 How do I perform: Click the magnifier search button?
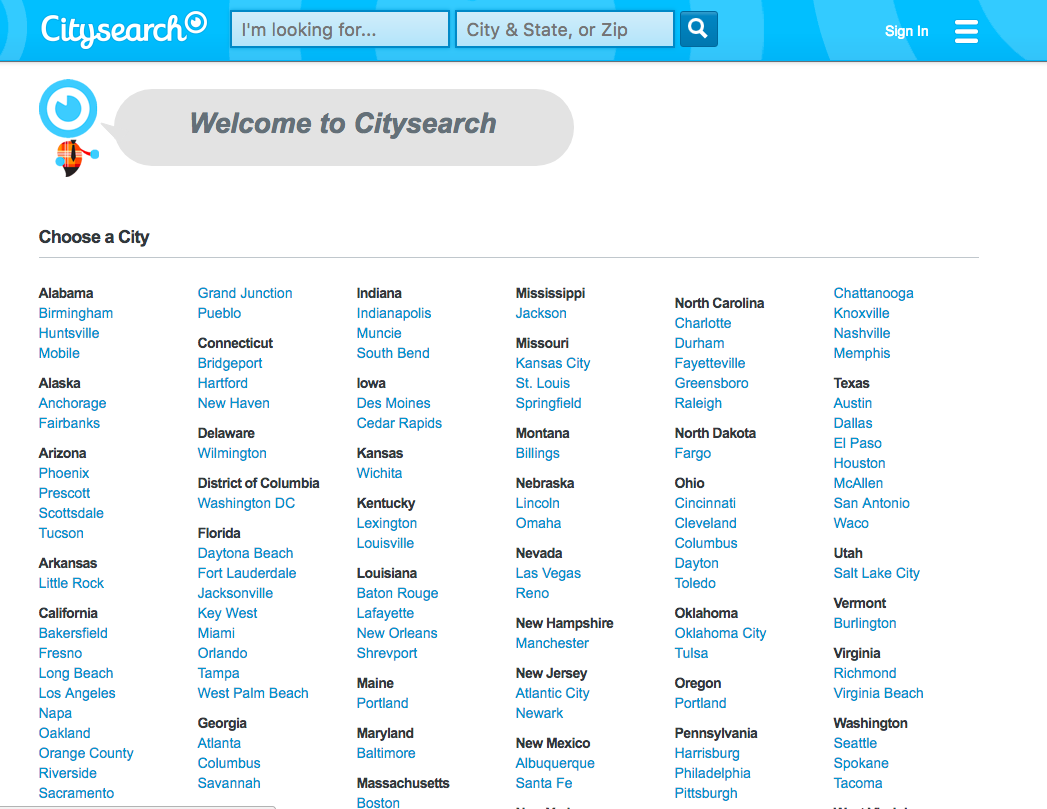(x=698, y=29)
